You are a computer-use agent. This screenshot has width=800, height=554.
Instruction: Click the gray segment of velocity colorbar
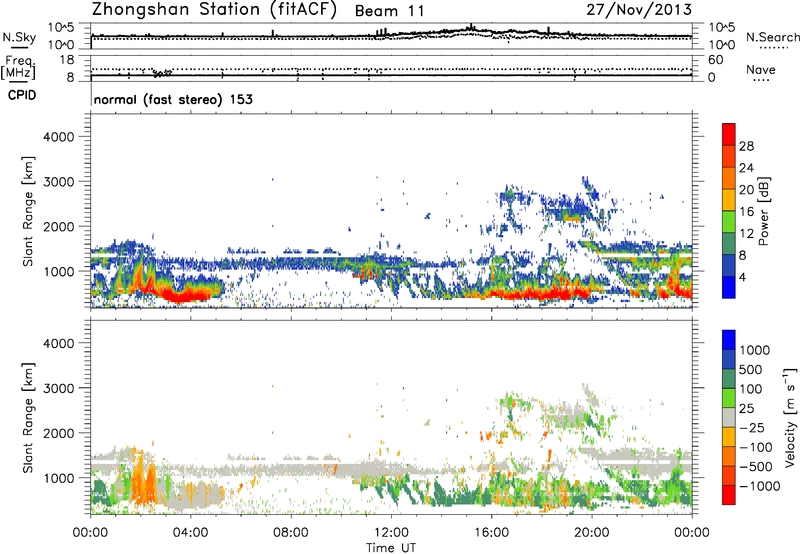729,417
